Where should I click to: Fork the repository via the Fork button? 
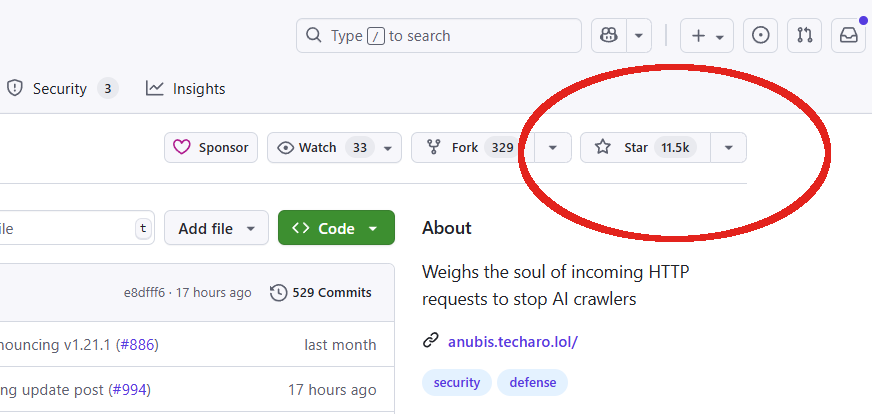pos(473,147)
